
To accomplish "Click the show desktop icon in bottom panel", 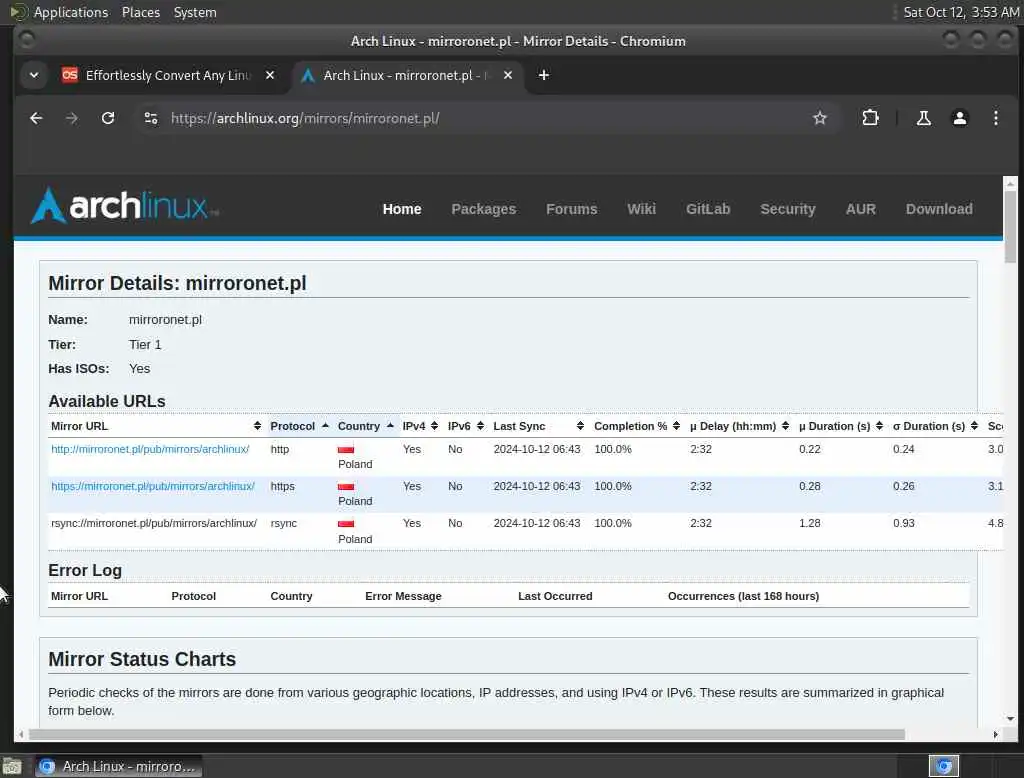I will (x=12, y=766).
